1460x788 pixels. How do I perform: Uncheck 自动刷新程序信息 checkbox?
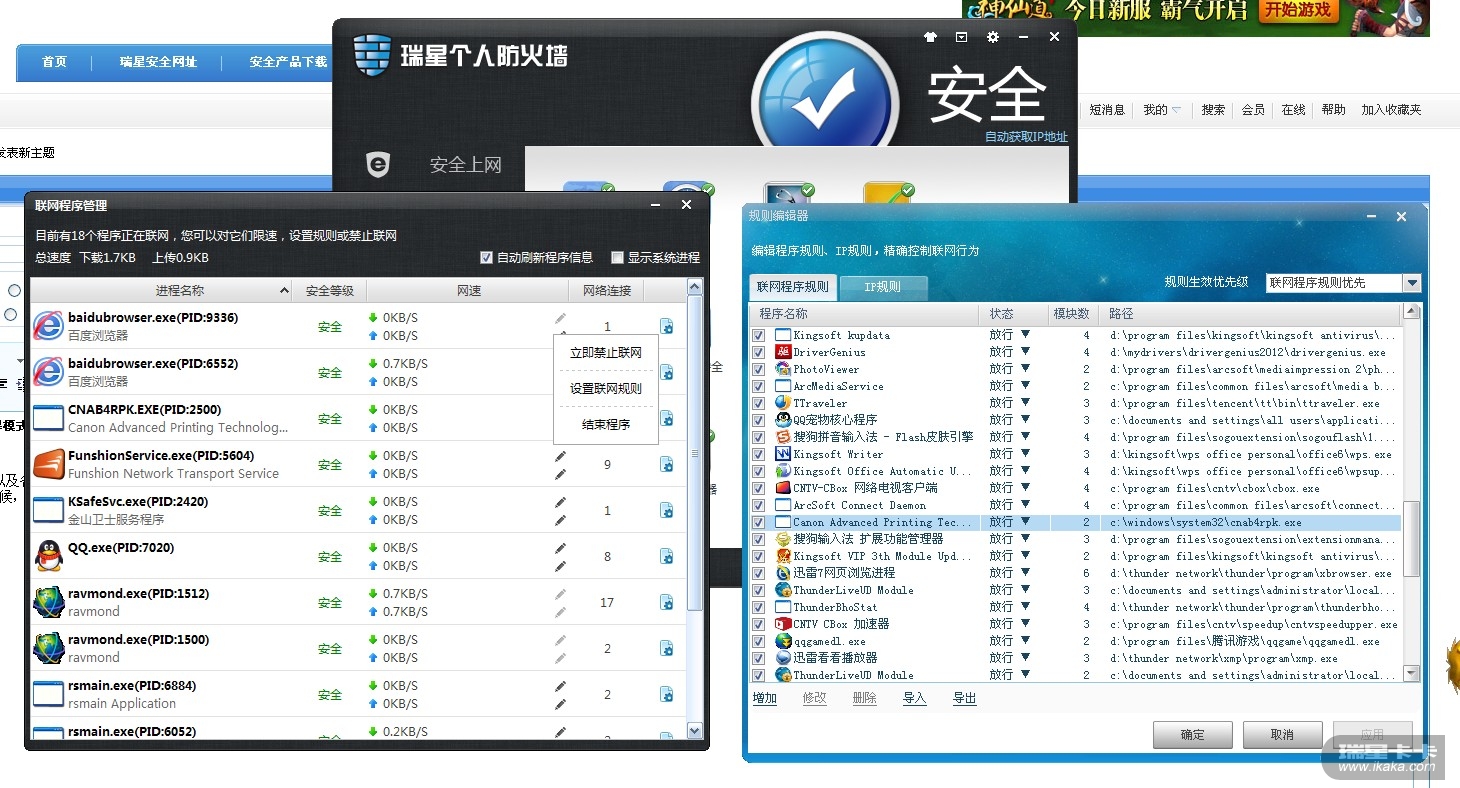[487, 257]
